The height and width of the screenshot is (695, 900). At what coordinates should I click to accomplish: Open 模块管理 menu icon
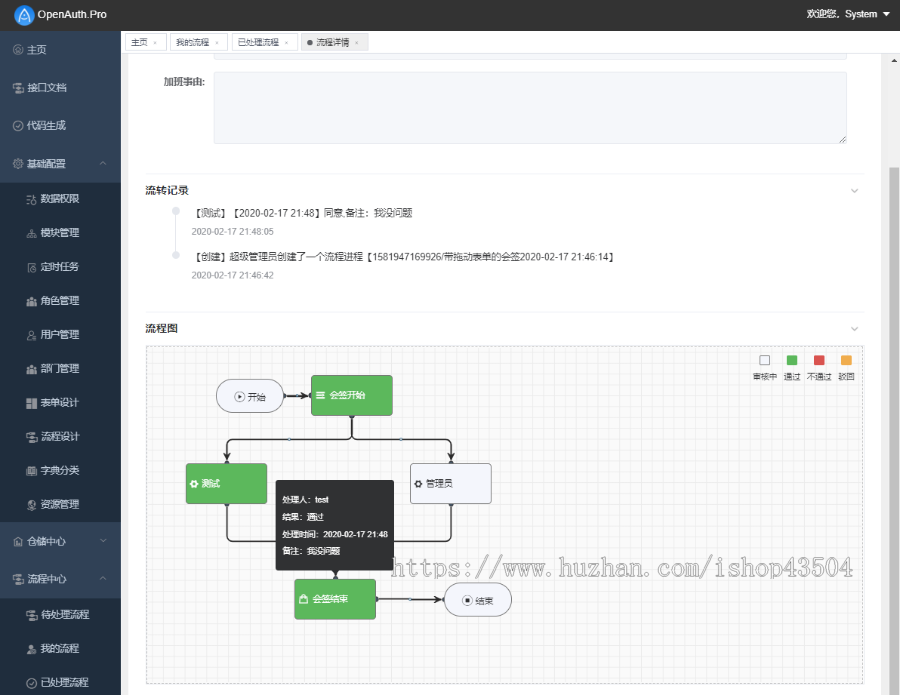click(x=32, y=233)
